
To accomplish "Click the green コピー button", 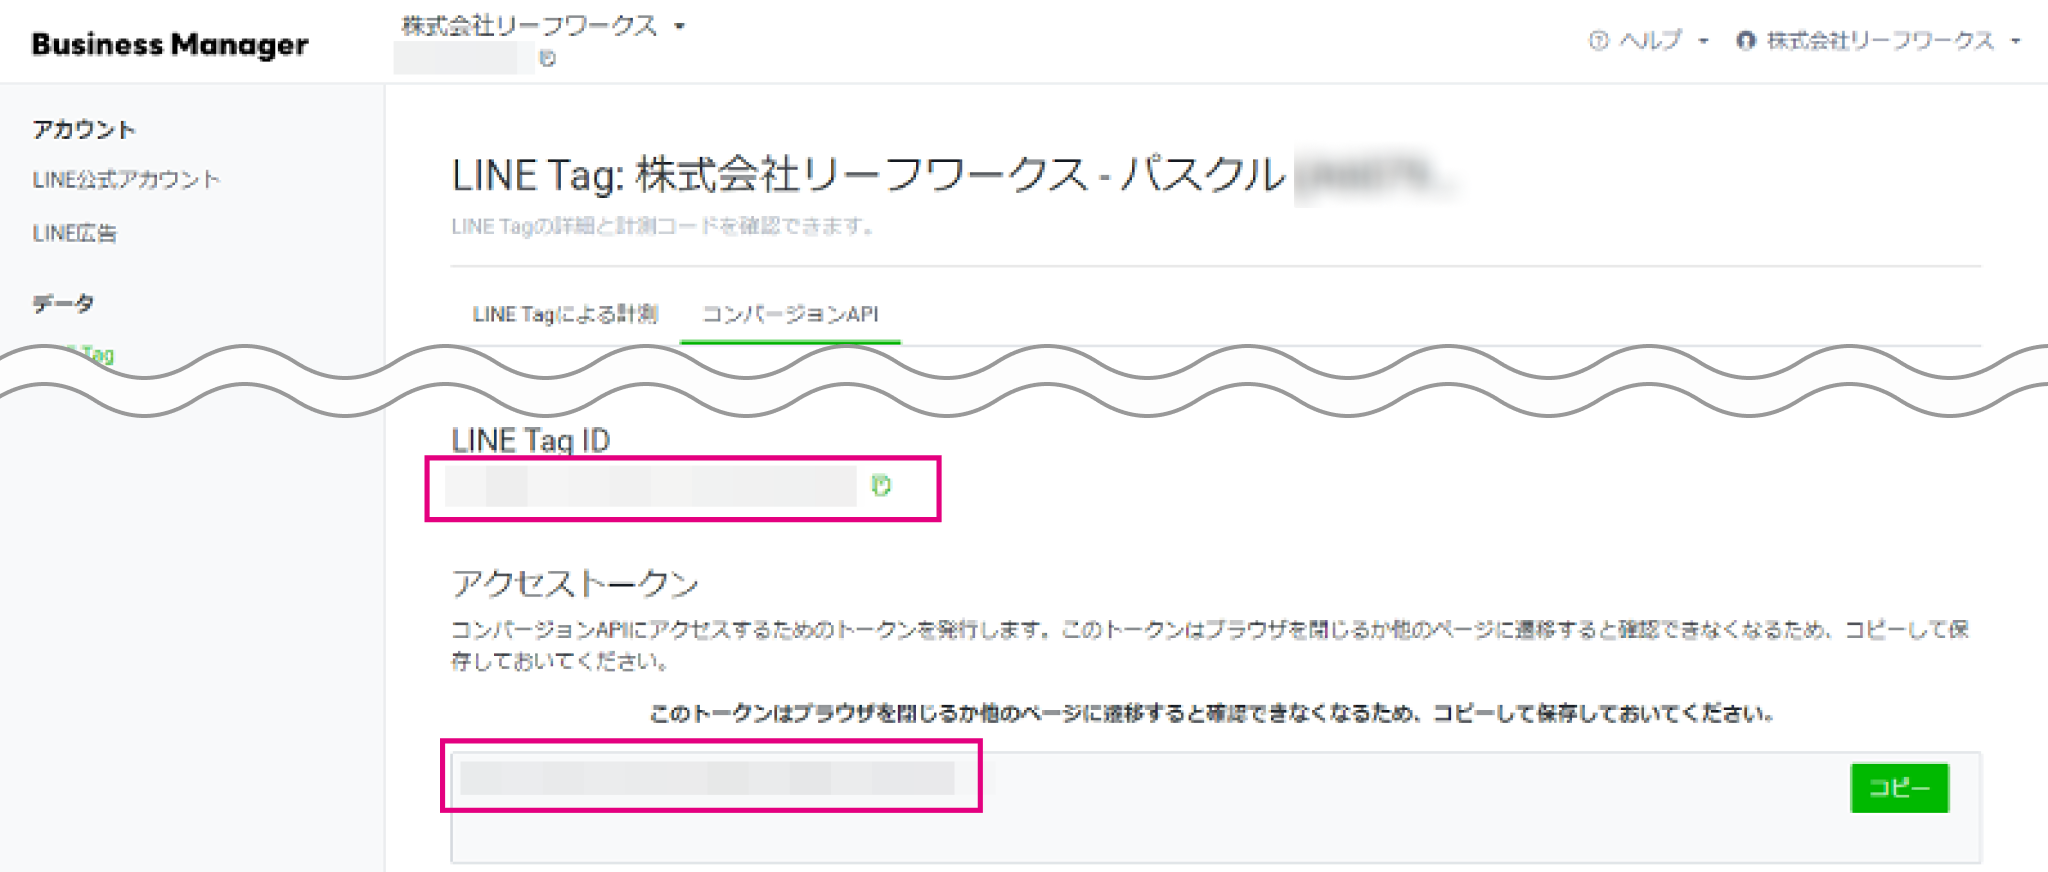I will 1899,788.
